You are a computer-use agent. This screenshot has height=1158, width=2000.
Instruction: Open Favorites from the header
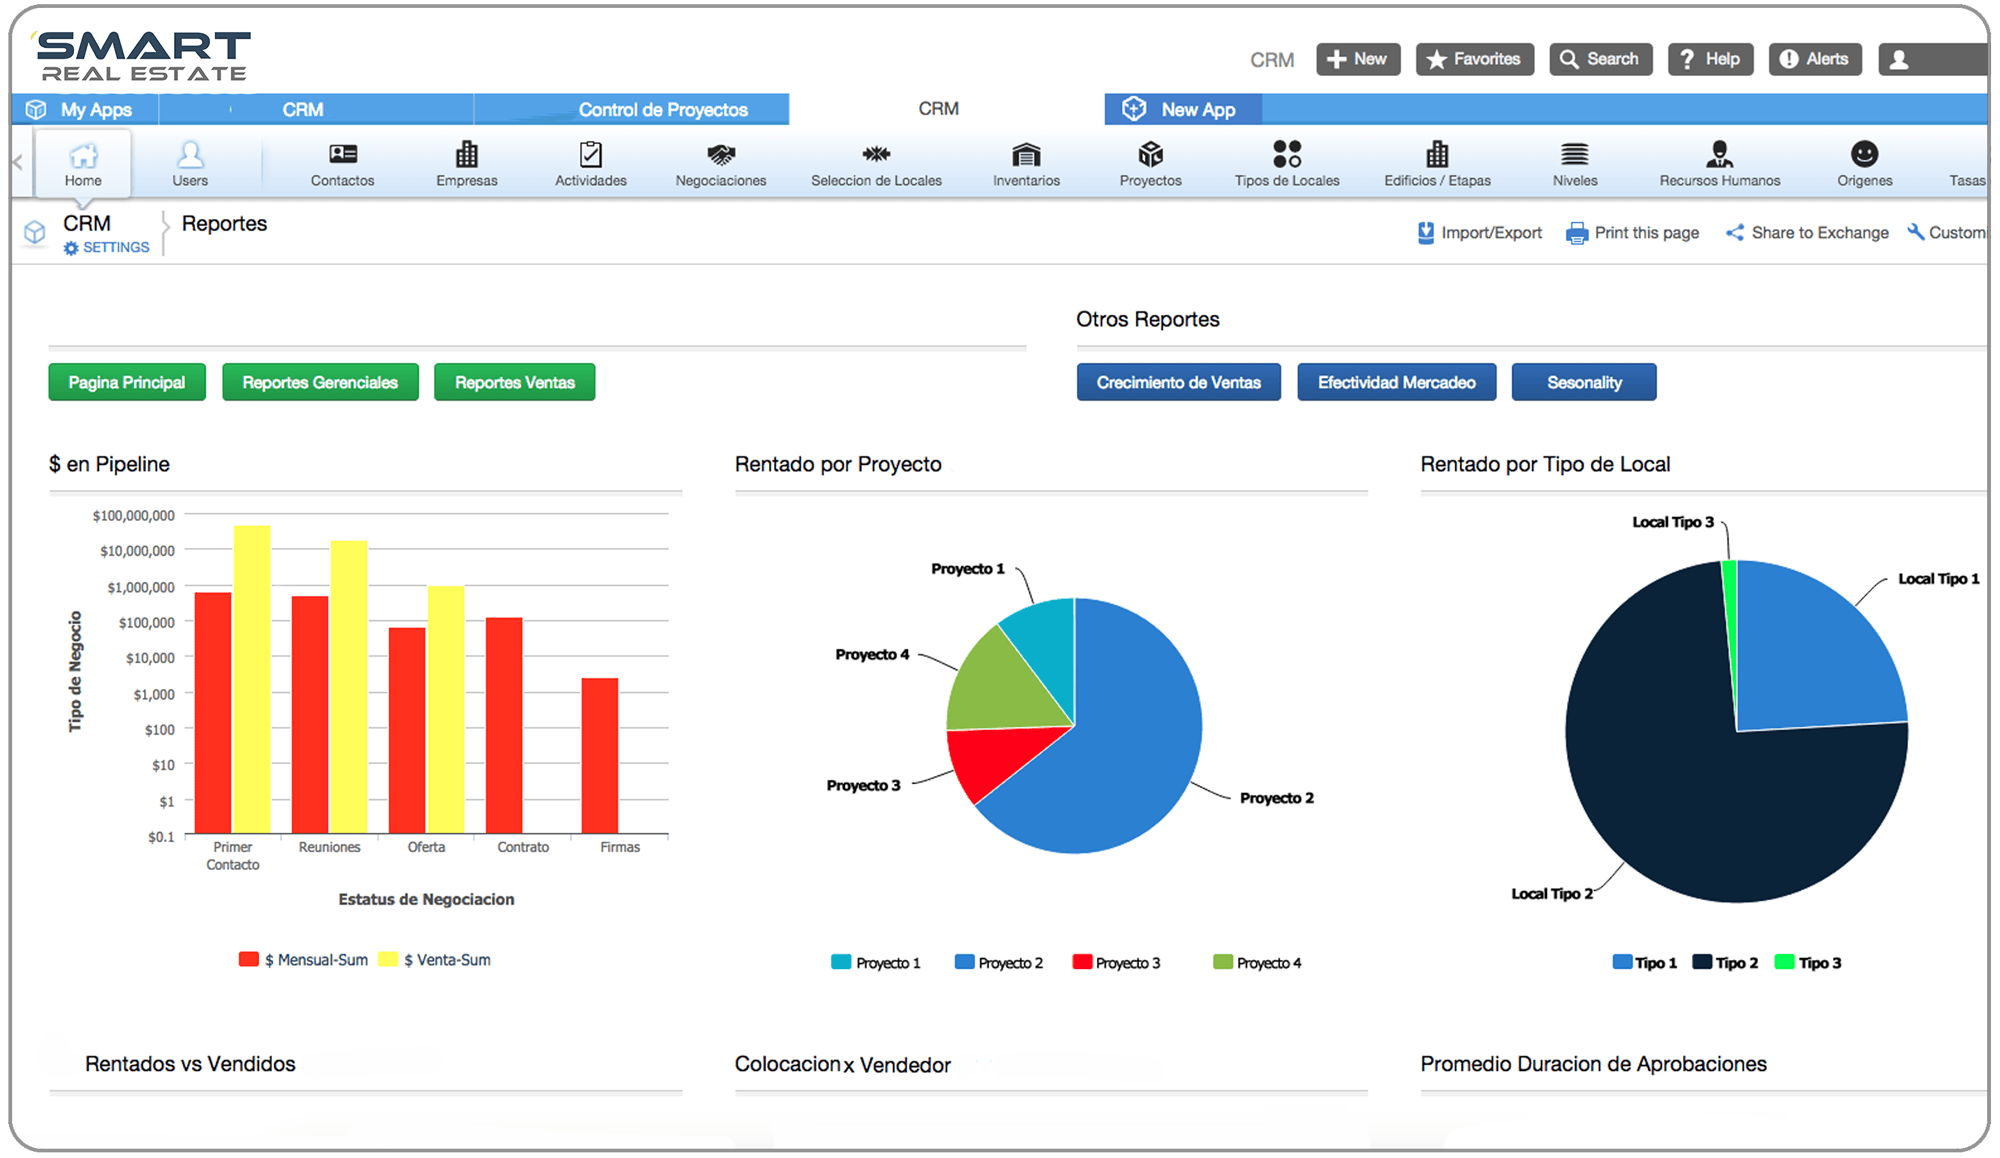pyautogui.click(x=1474, y=59)
